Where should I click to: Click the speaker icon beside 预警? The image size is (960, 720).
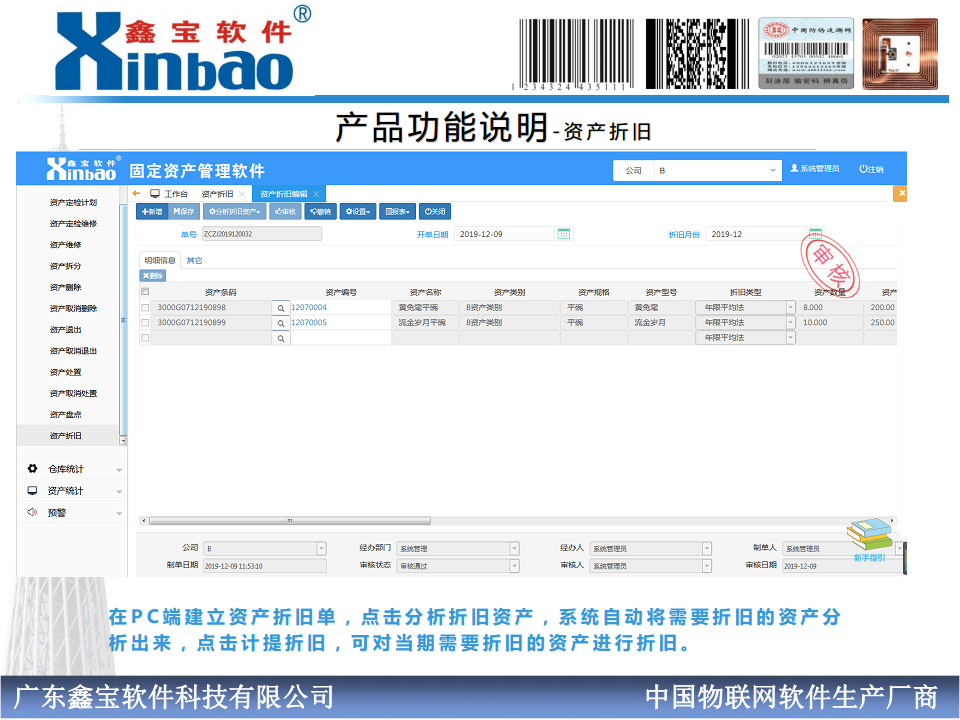tap(32, 512)
